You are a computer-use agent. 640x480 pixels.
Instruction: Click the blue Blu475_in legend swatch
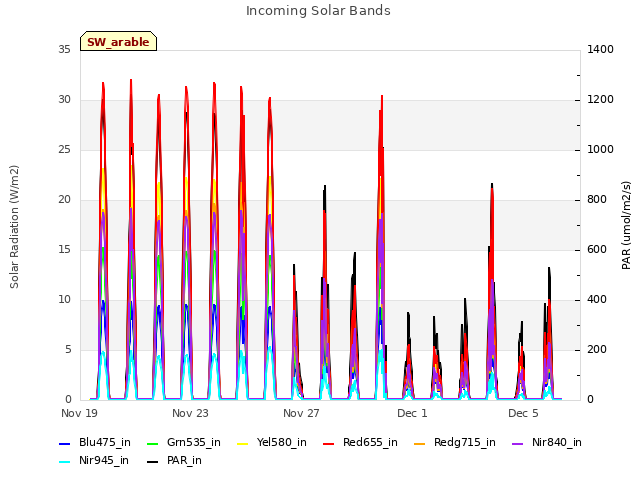click(65, 444)
